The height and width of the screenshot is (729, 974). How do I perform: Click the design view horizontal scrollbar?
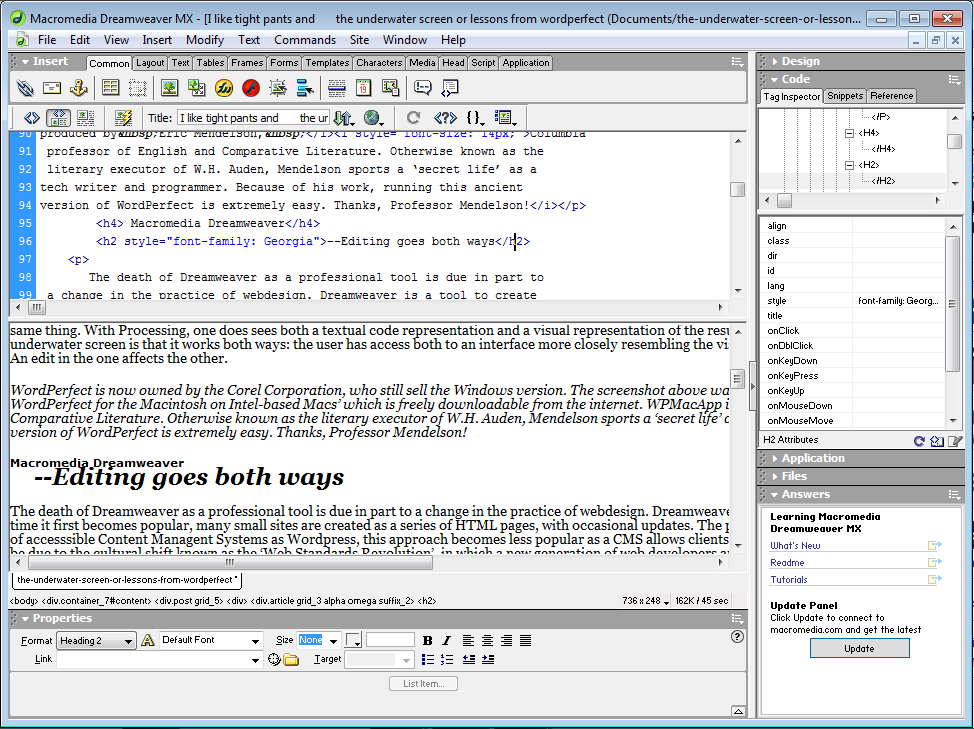click(x=230, y=563)
